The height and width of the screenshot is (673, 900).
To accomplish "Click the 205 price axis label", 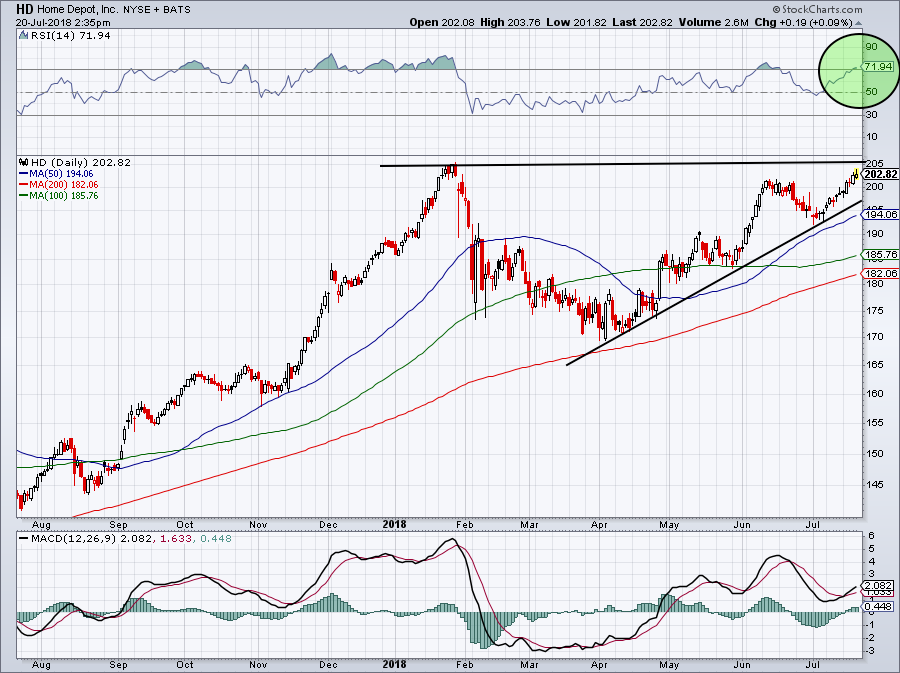I will [x=875, y=164].
